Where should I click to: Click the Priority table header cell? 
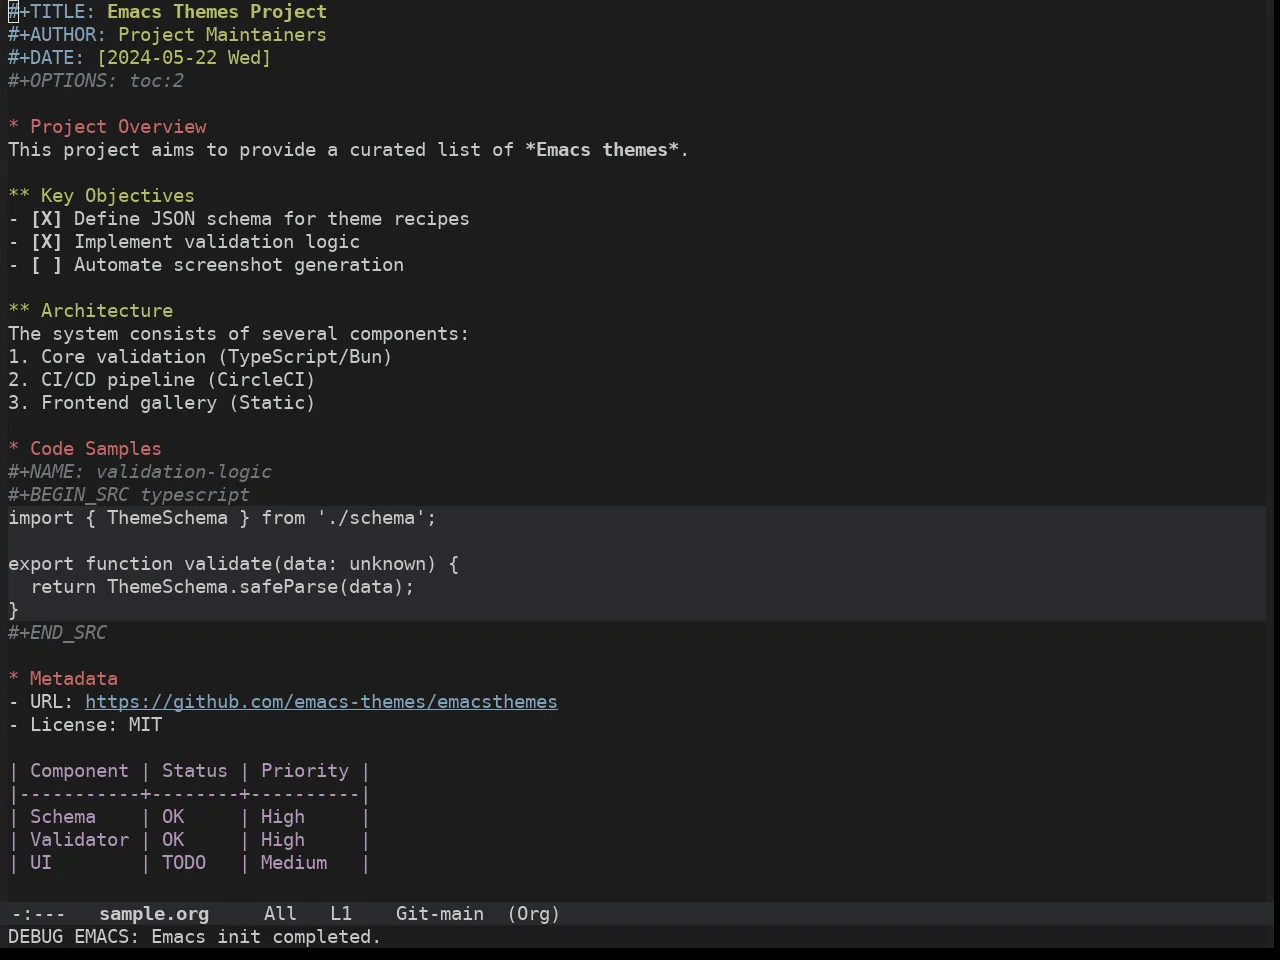[x=305, y=771]
